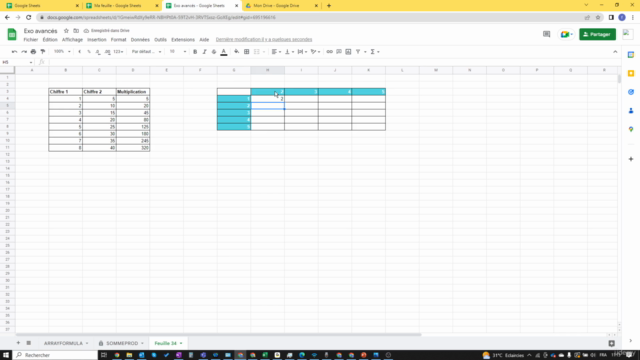Open the zoom level dropdown
Image resolution: width=640 pixels, height=360 pixels.
62,52
